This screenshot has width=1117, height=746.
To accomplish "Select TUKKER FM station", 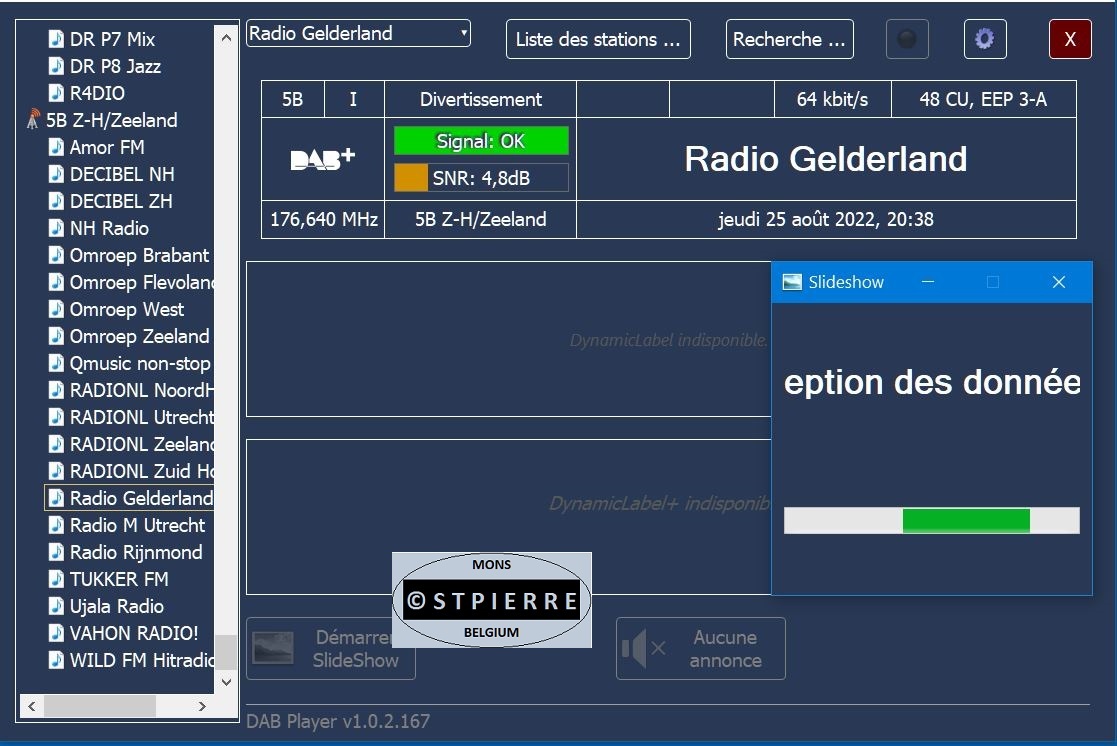I will pyautogui.click(x=119, y=579).
